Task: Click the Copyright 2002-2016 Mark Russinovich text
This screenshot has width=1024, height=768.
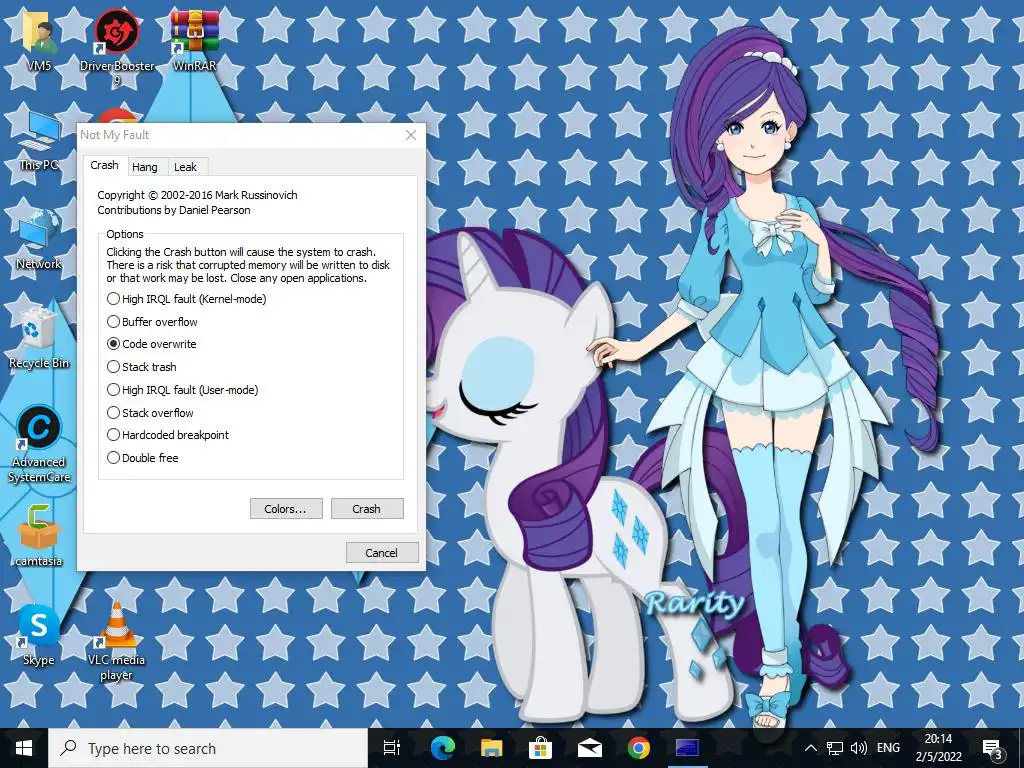Action: 197,195
